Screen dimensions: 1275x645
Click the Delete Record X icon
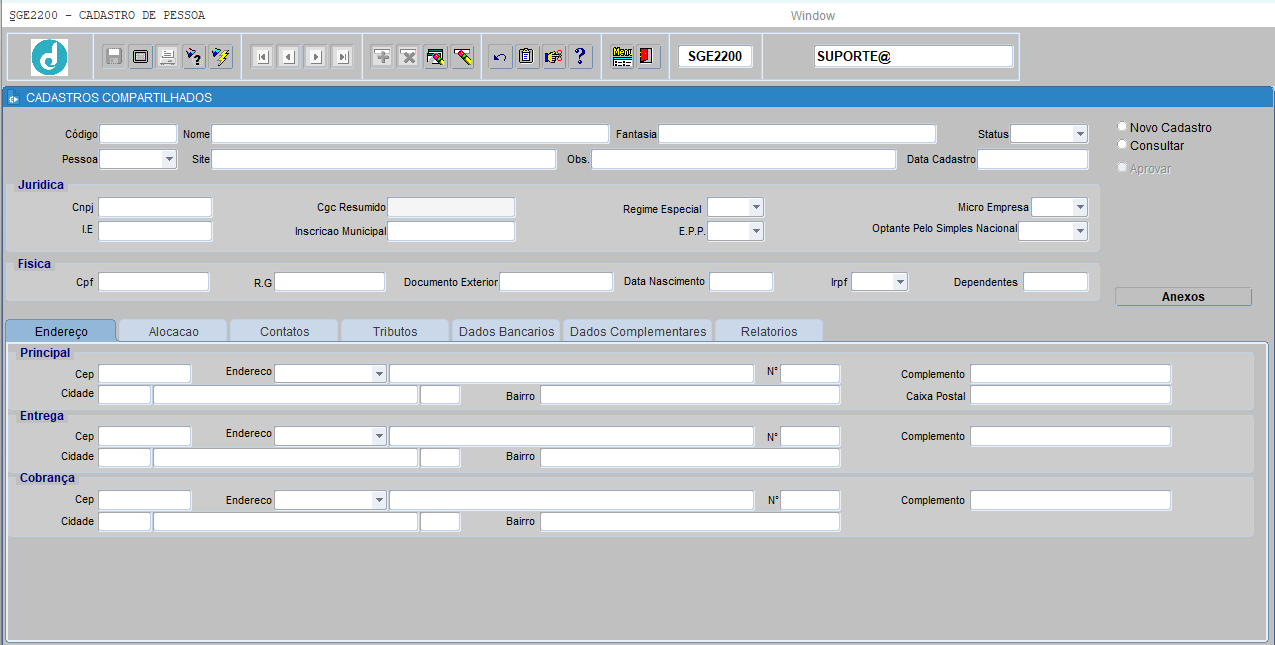(x=409, y=57)
